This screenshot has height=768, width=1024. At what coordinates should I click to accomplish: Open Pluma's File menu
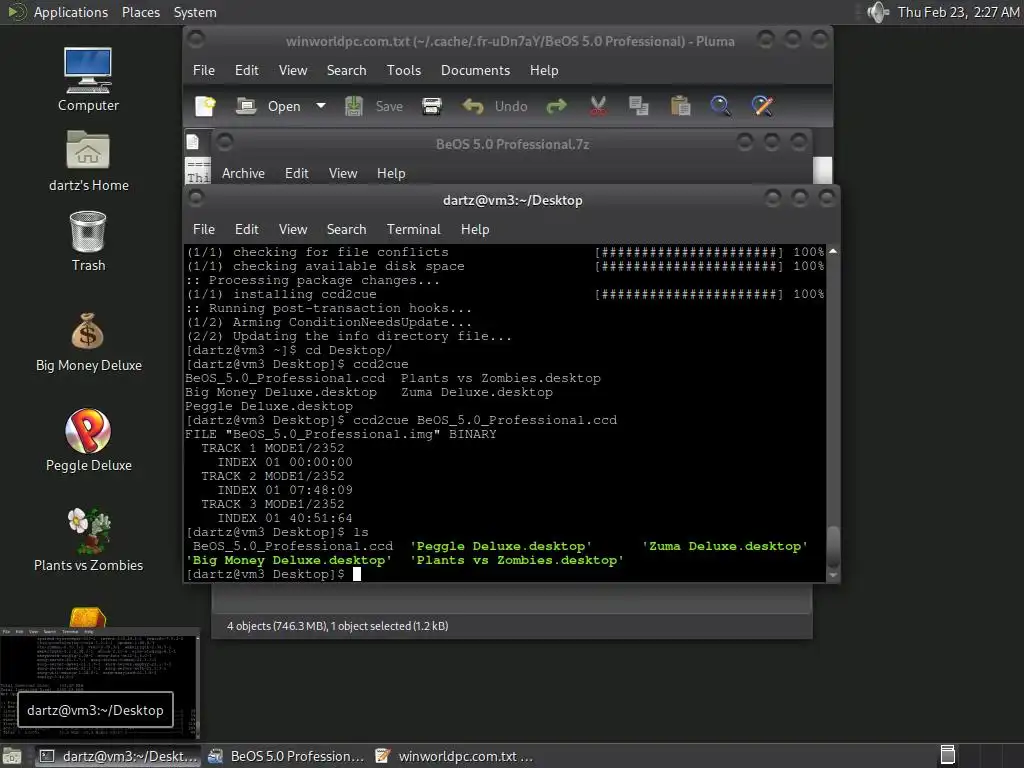[x=204, y=71]
